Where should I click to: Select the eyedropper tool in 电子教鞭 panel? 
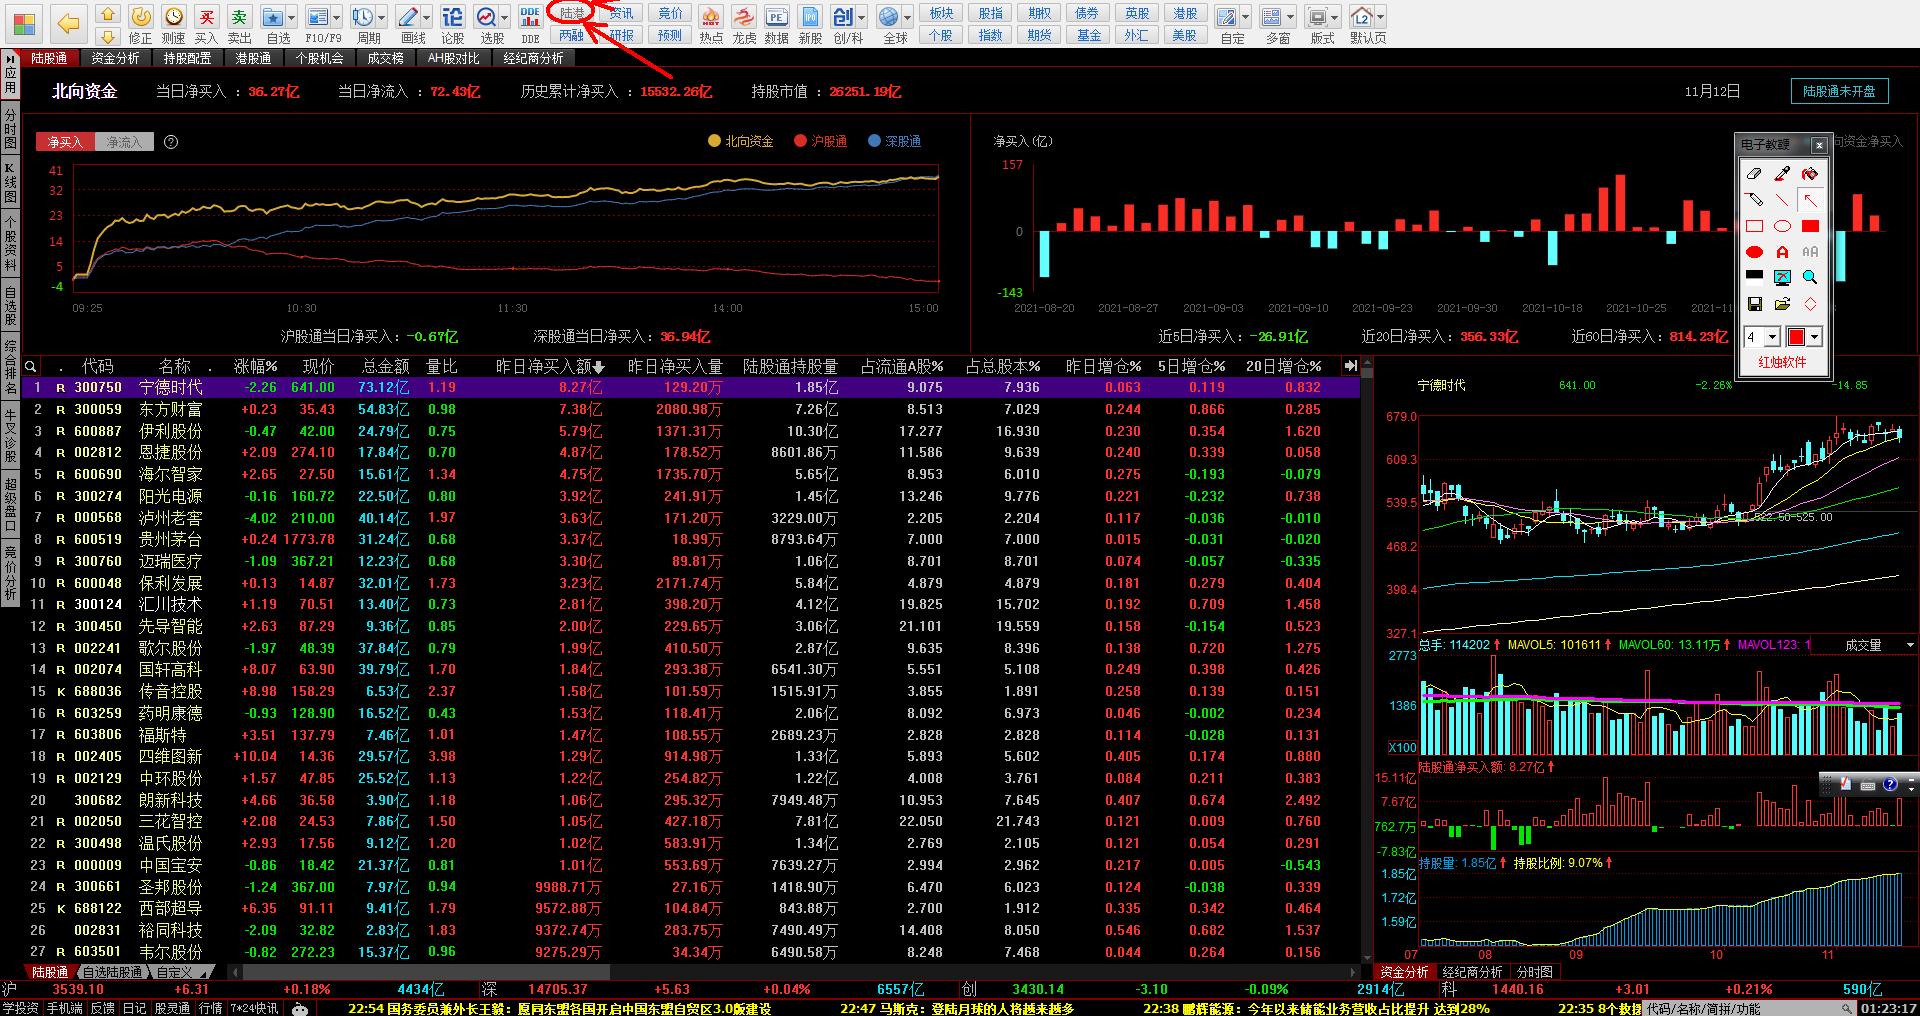tap(1782, 174)
